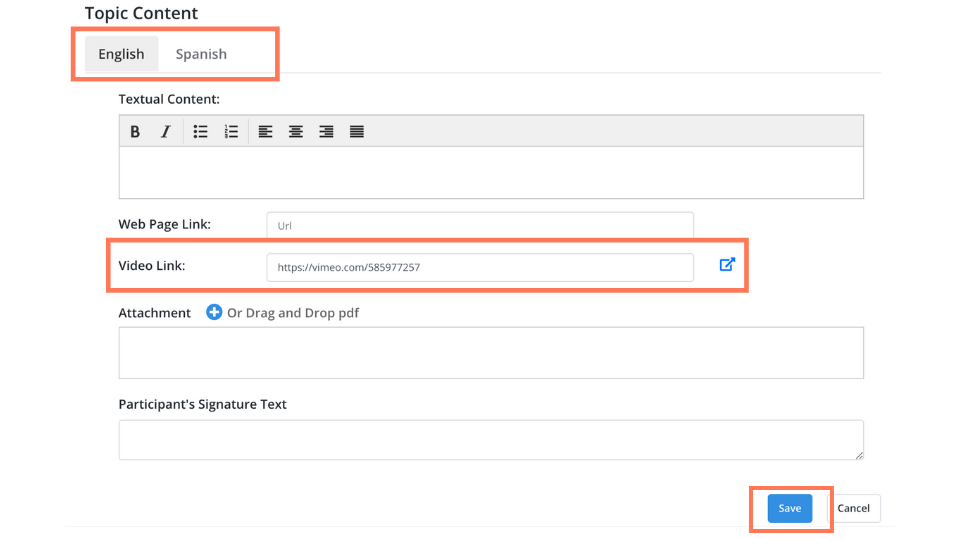
Task: Insert a numbered list
Action: [x=231, y=132]
